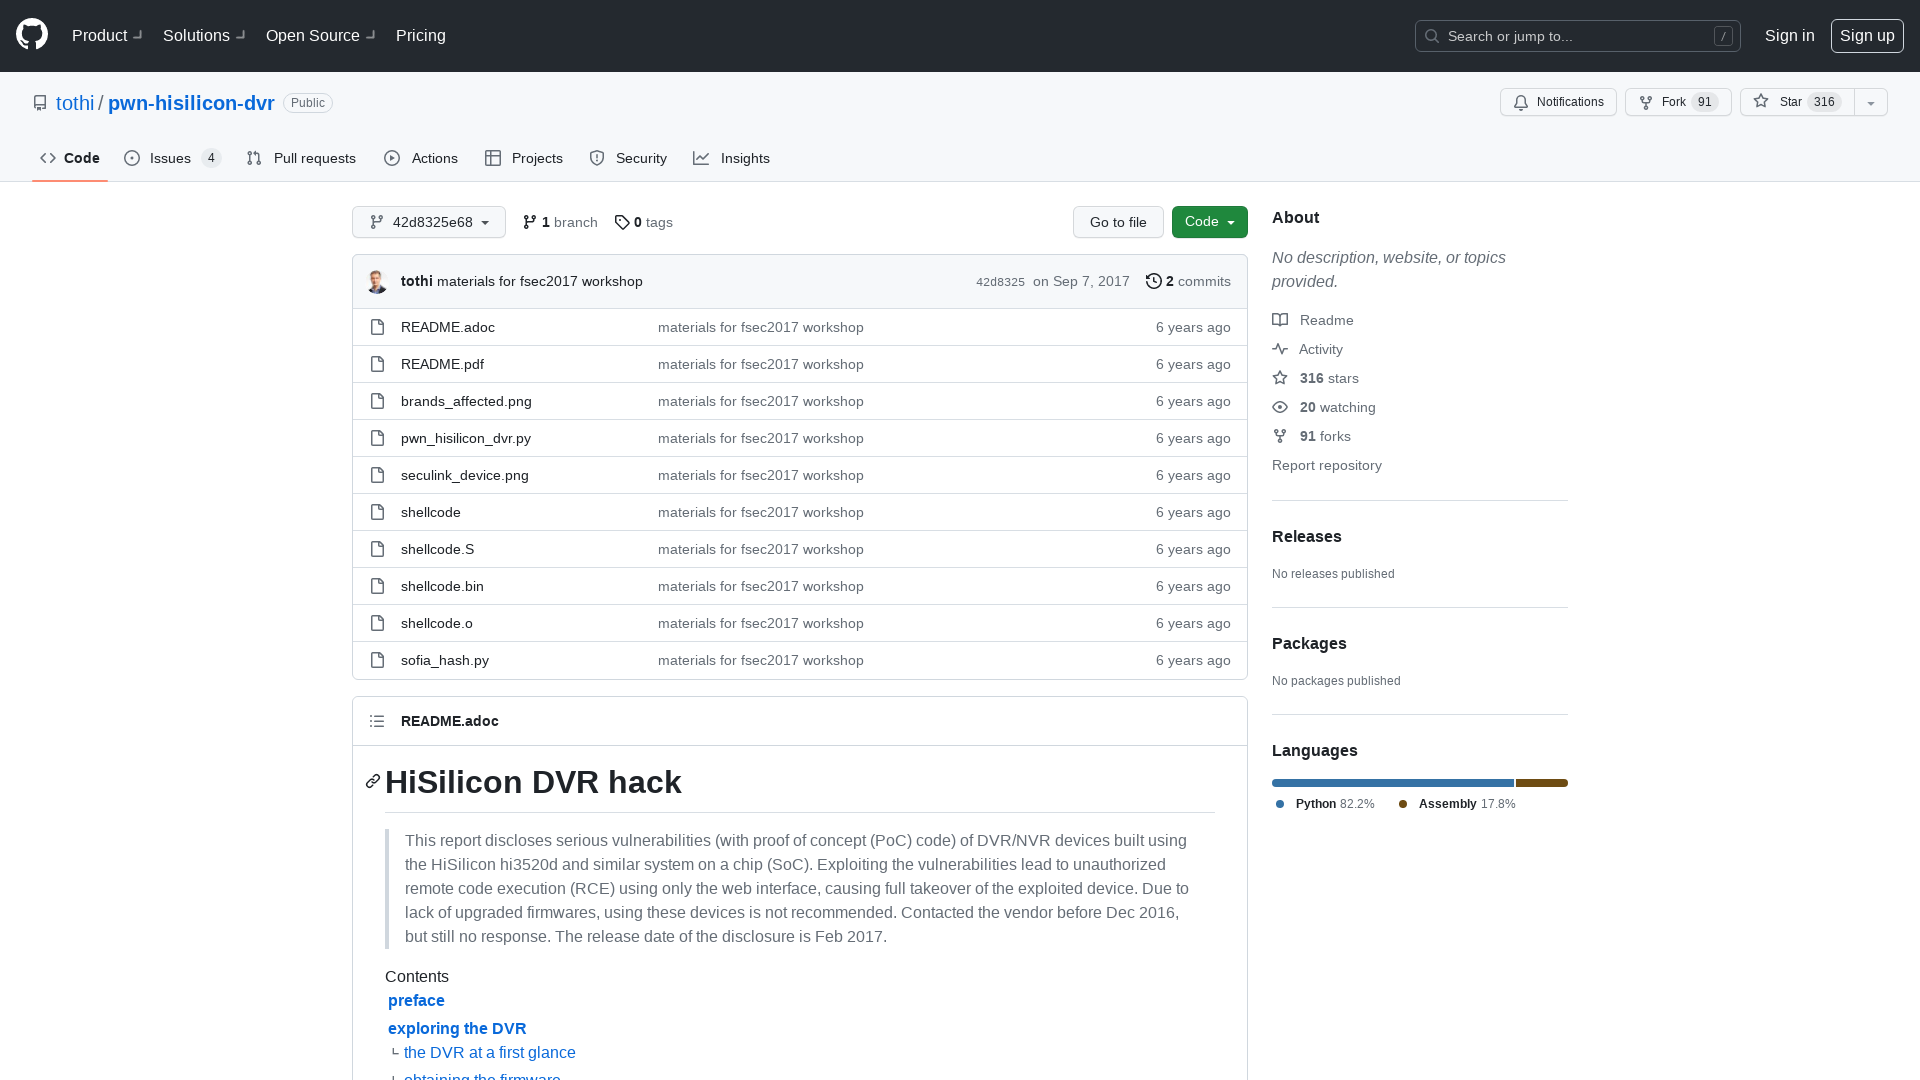Viewport: 1920px width, 1080px height.
Task: Open the green Code dropdown
Action: pos(1210,222)
